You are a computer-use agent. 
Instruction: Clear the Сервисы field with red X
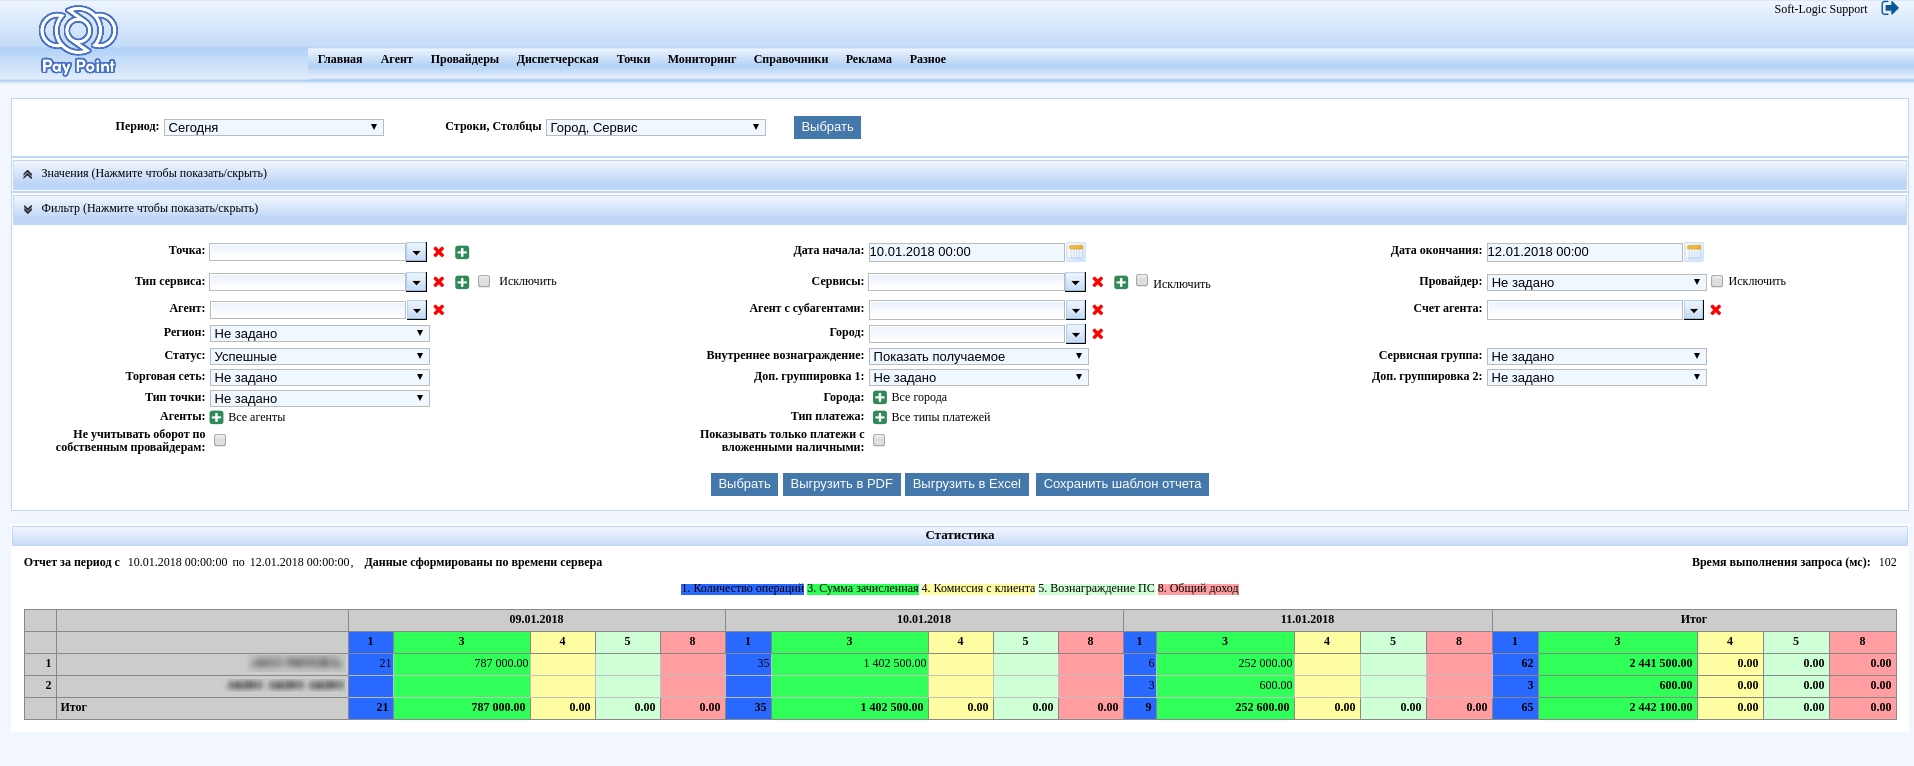pyautogui.click(x=1098, y=282)
